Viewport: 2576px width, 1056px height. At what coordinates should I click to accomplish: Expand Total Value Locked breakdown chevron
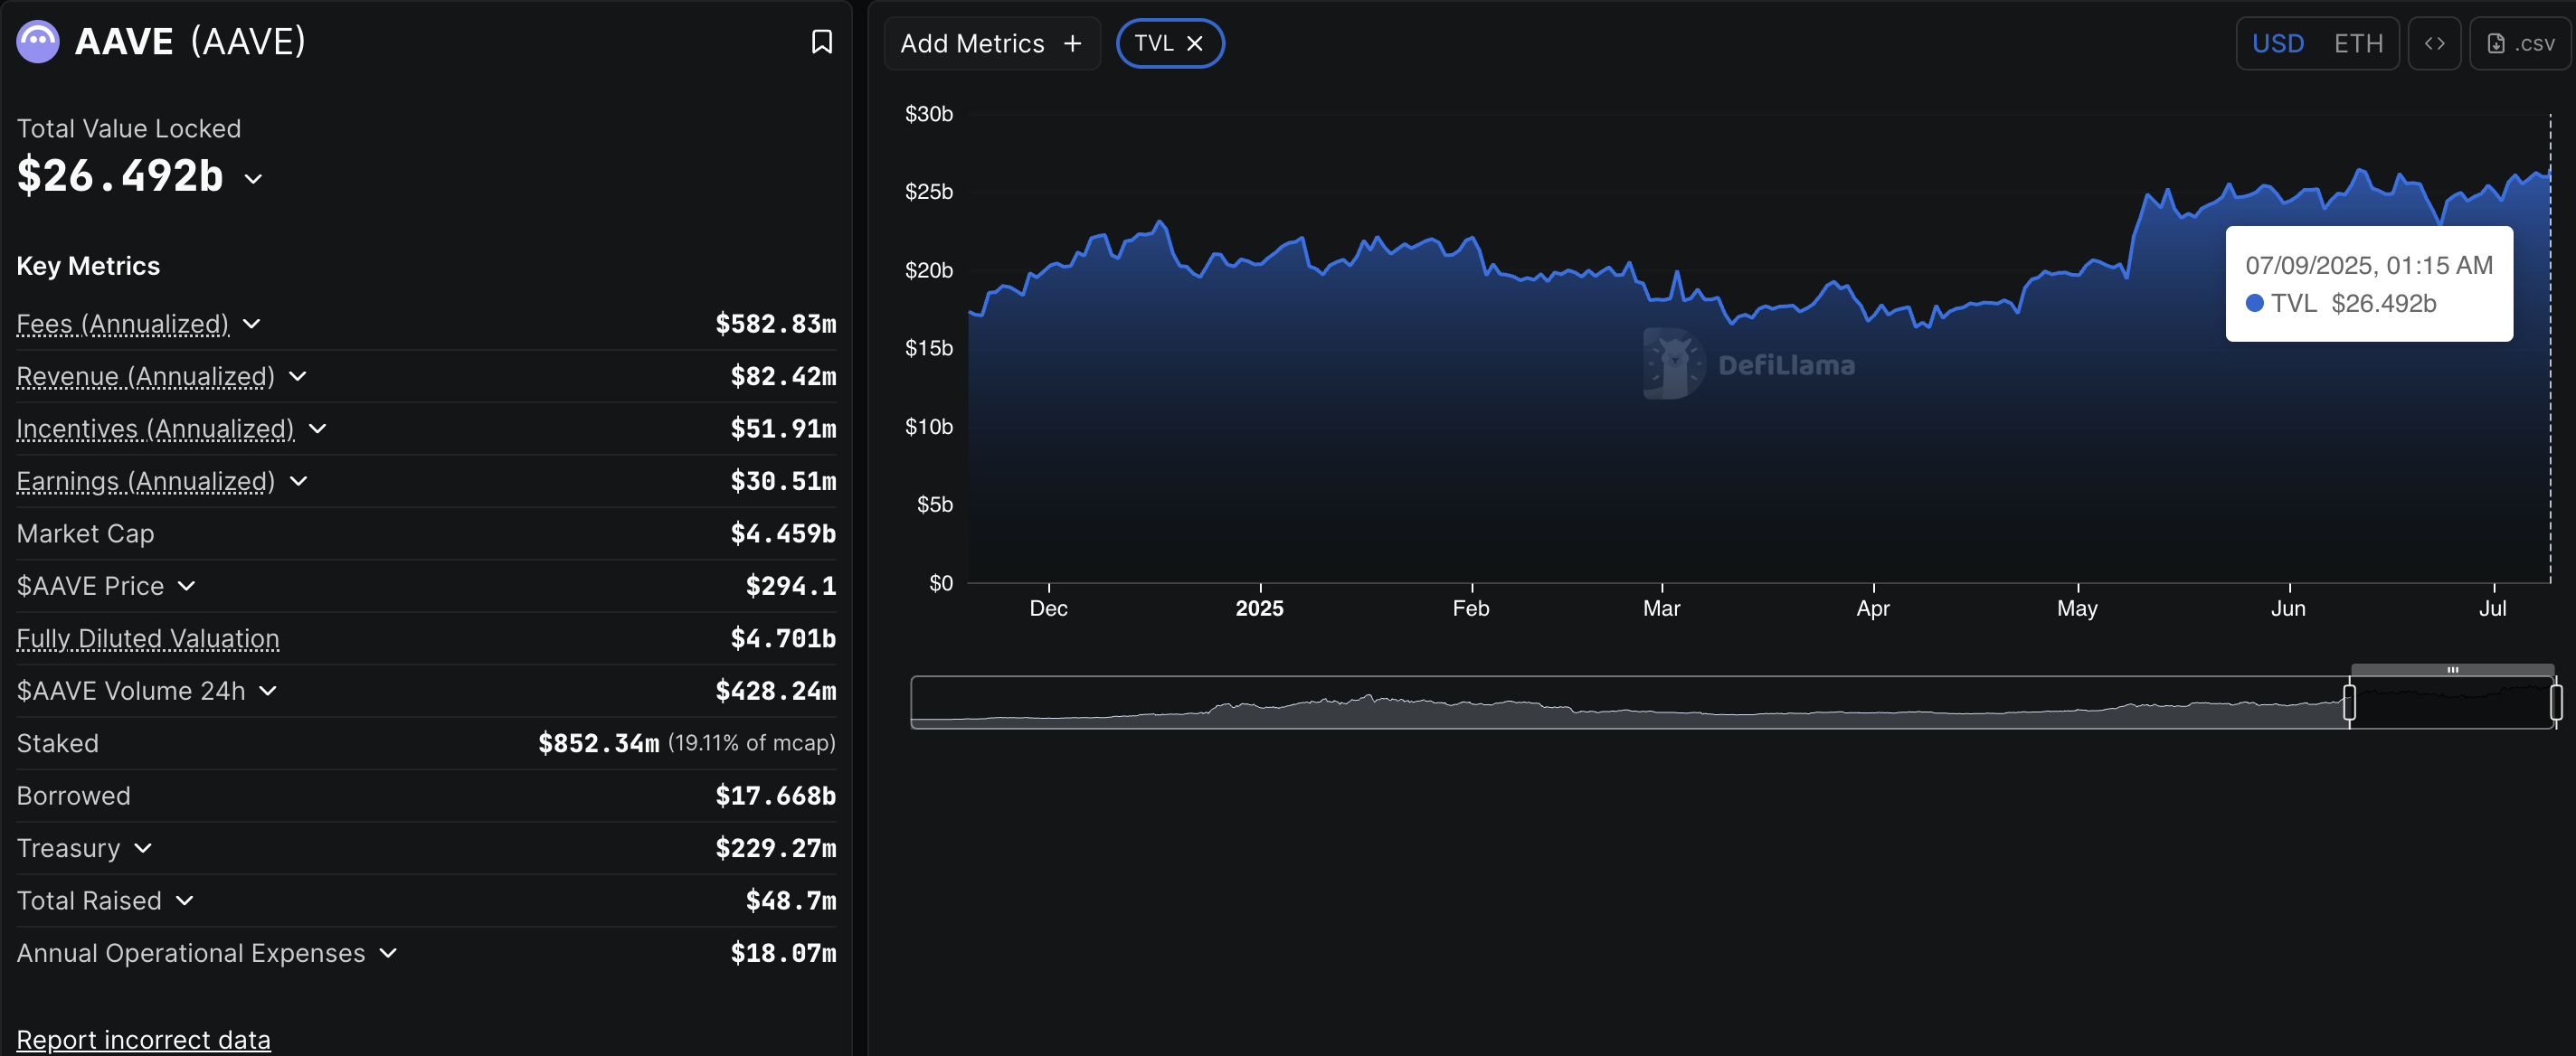[253, 179]
